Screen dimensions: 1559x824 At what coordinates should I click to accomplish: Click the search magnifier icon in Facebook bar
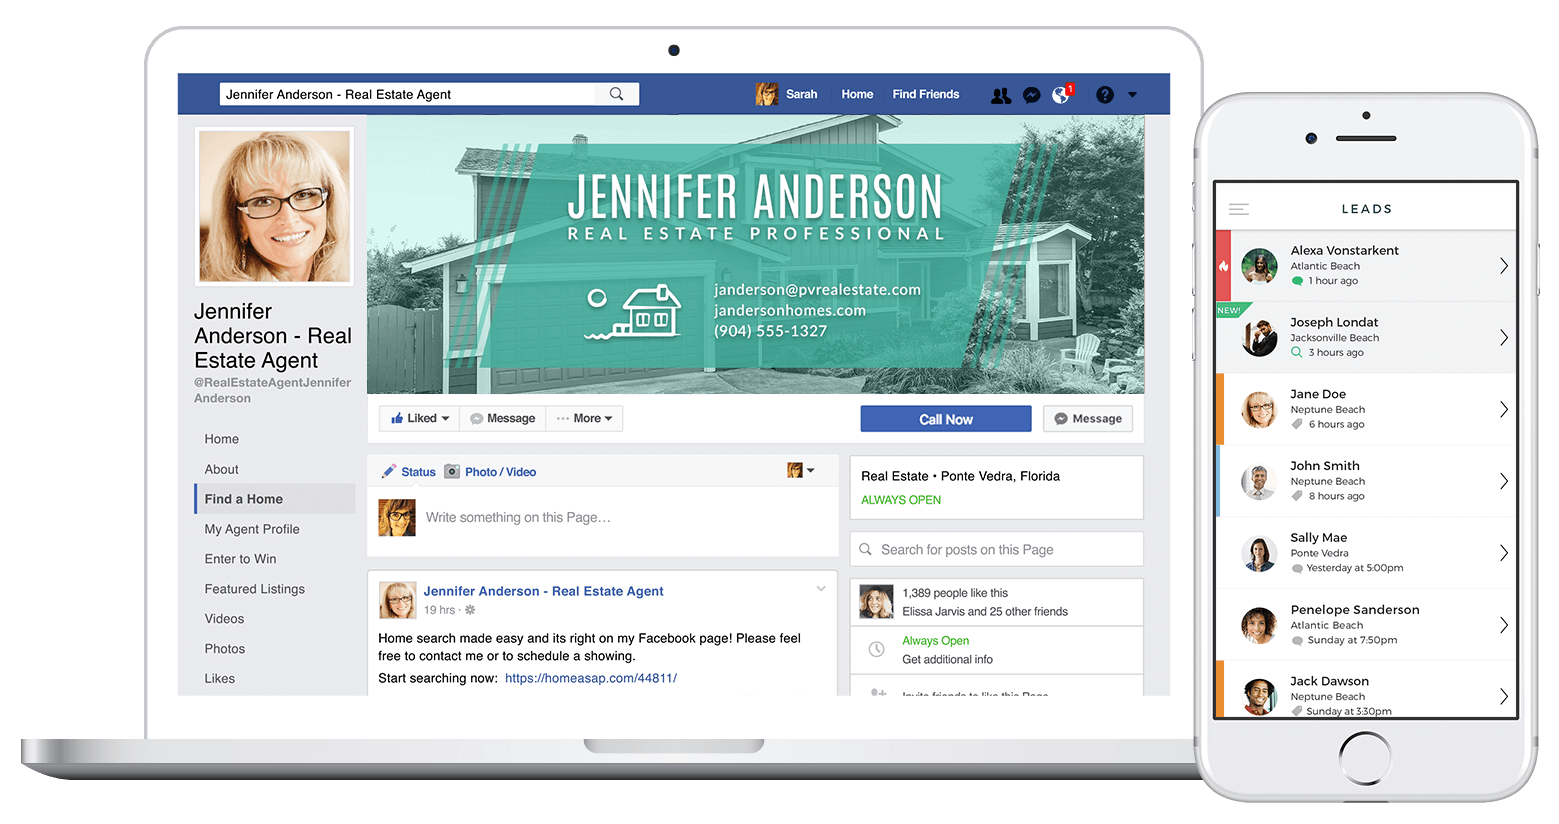616,94
